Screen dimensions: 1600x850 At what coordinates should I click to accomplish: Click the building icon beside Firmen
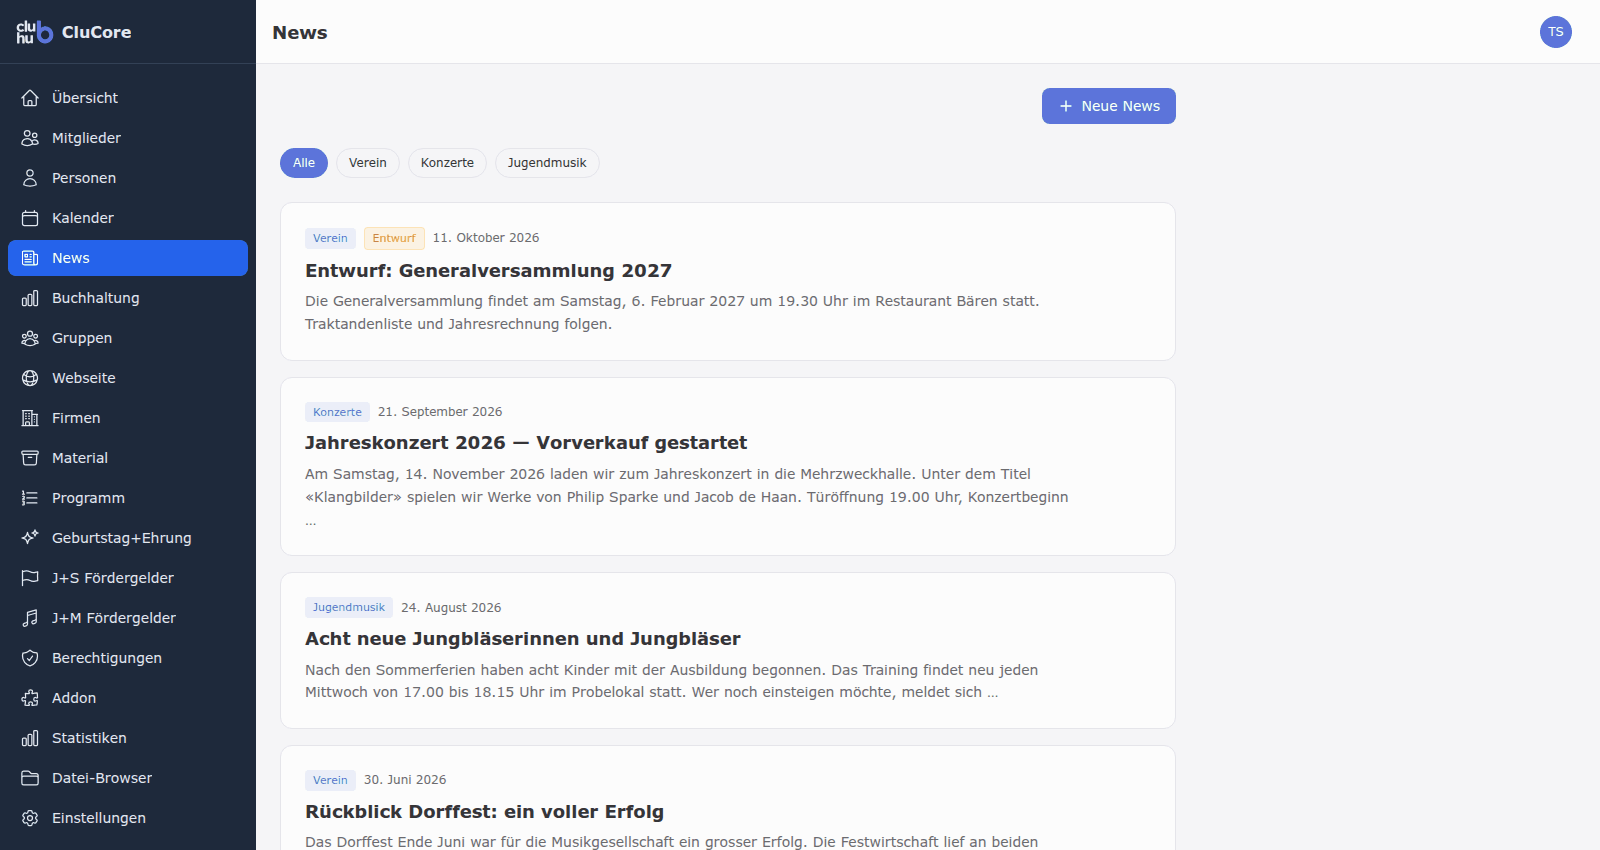(x=30, y=418)
